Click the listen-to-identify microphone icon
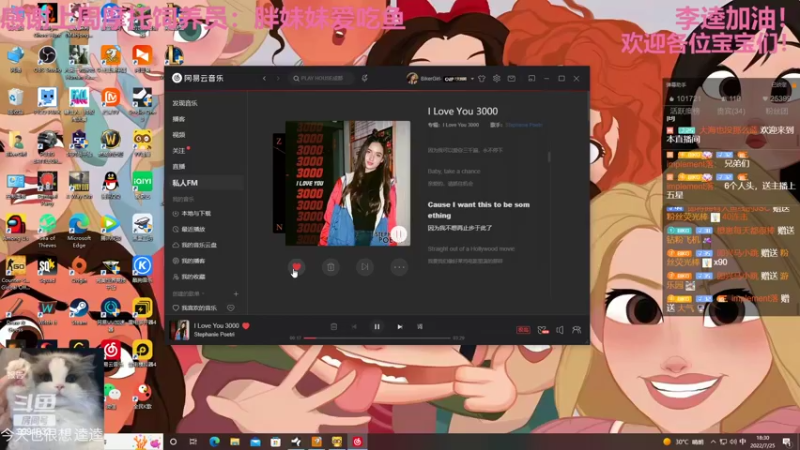Viewport: 800px width, 450px height. pyautogui.click(x=365, y=78)
